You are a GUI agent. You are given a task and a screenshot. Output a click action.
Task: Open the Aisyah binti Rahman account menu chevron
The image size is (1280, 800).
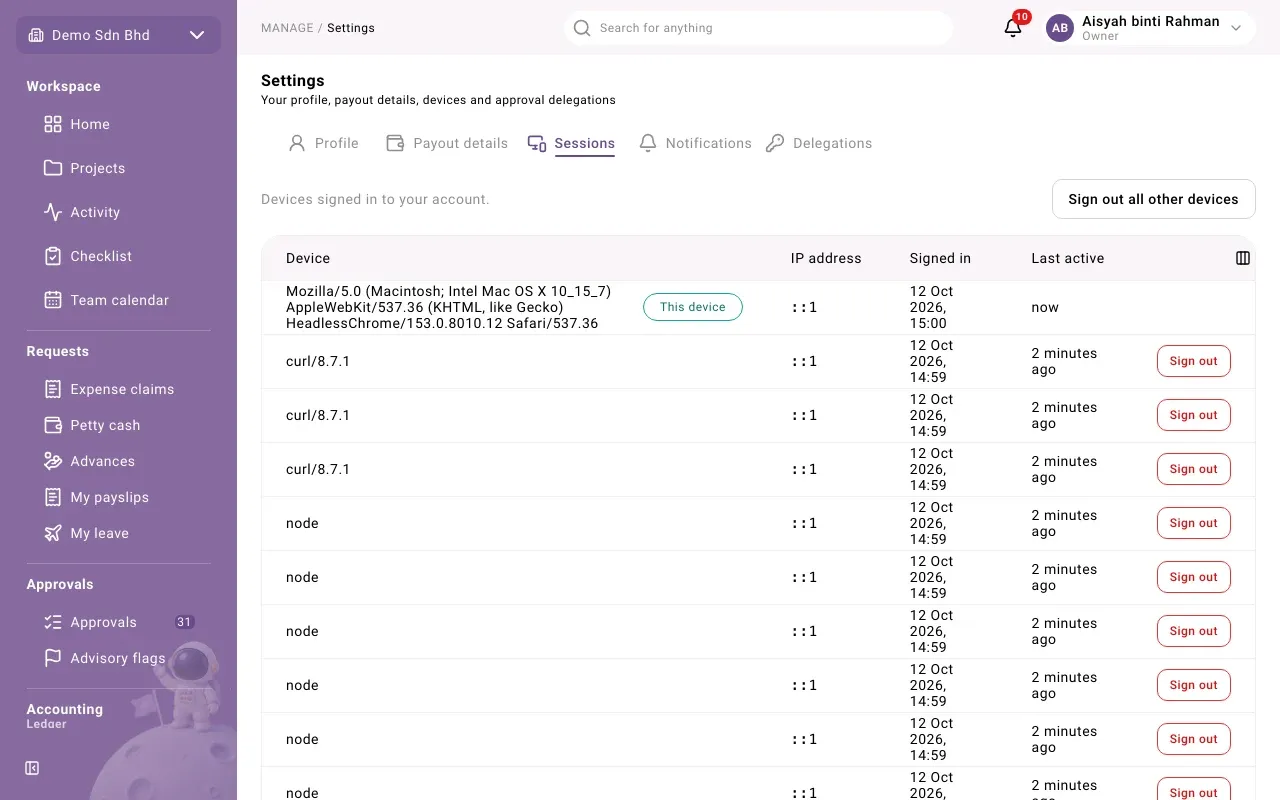pyautogui.click(x=1236, y=28)
